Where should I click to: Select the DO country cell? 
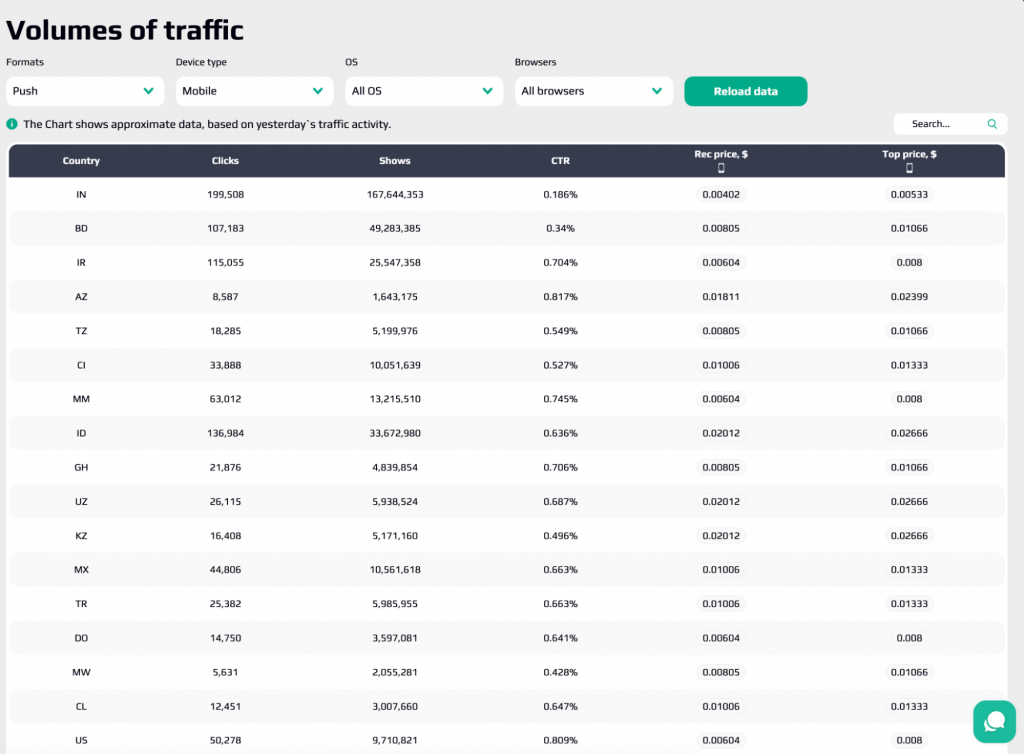point(81,638)
